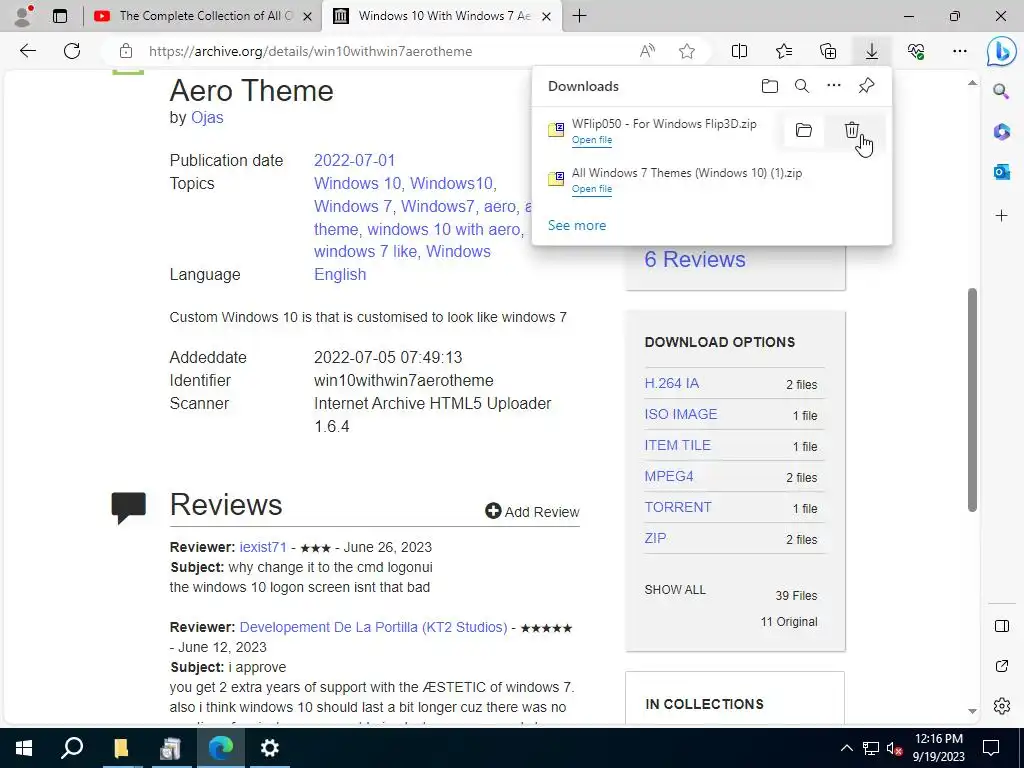Open author link Ojas

(x=207, y=118)
